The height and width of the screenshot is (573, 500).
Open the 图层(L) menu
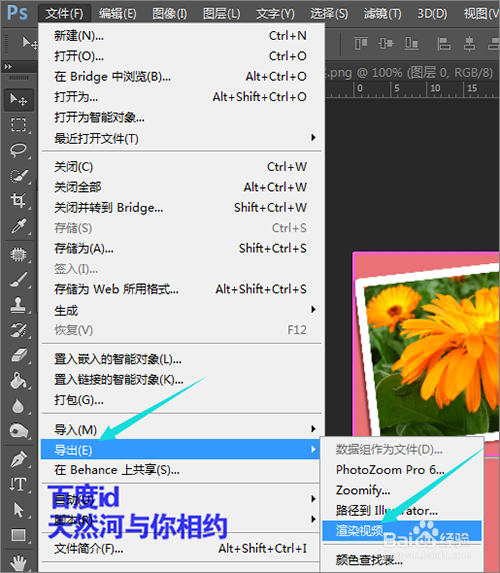(x=221, y=14)
